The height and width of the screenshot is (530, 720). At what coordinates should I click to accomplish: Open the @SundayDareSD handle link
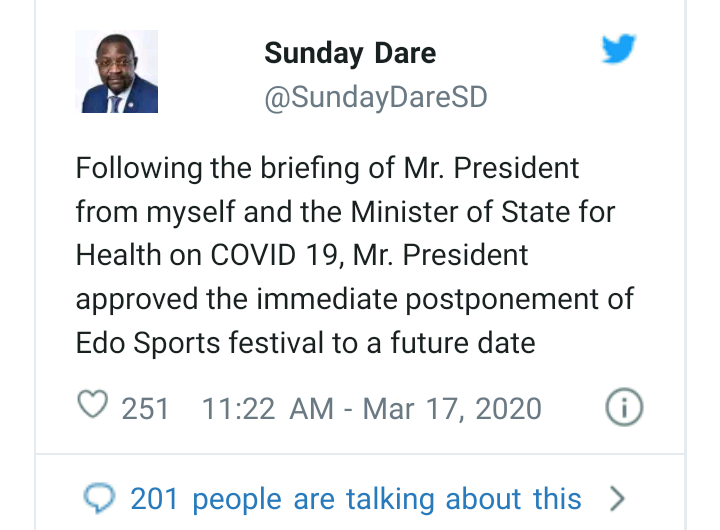[x=375, y=98]
